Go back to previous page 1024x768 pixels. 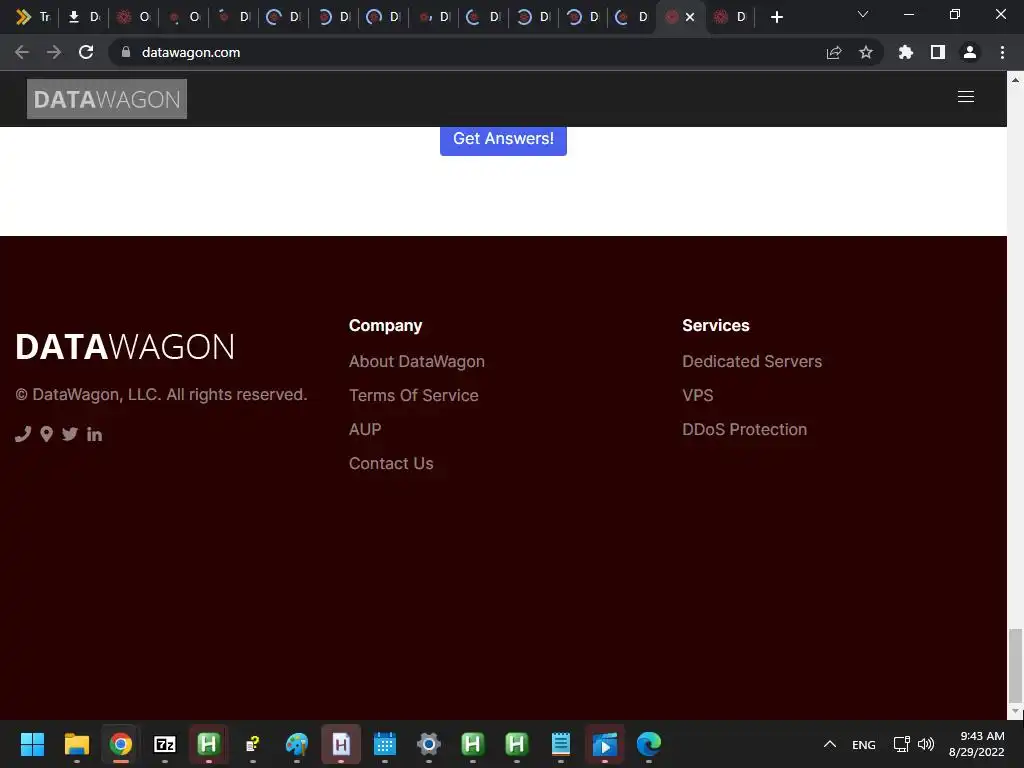[x=22, y=52]
